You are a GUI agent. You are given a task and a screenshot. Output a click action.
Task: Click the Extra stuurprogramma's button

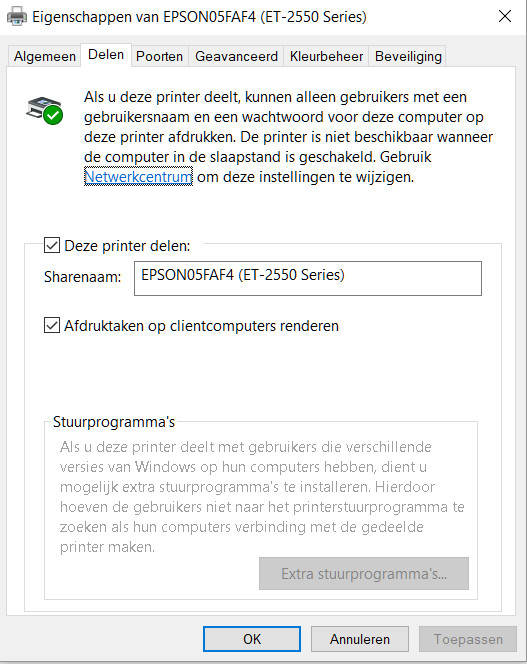[x=364, y=573]
